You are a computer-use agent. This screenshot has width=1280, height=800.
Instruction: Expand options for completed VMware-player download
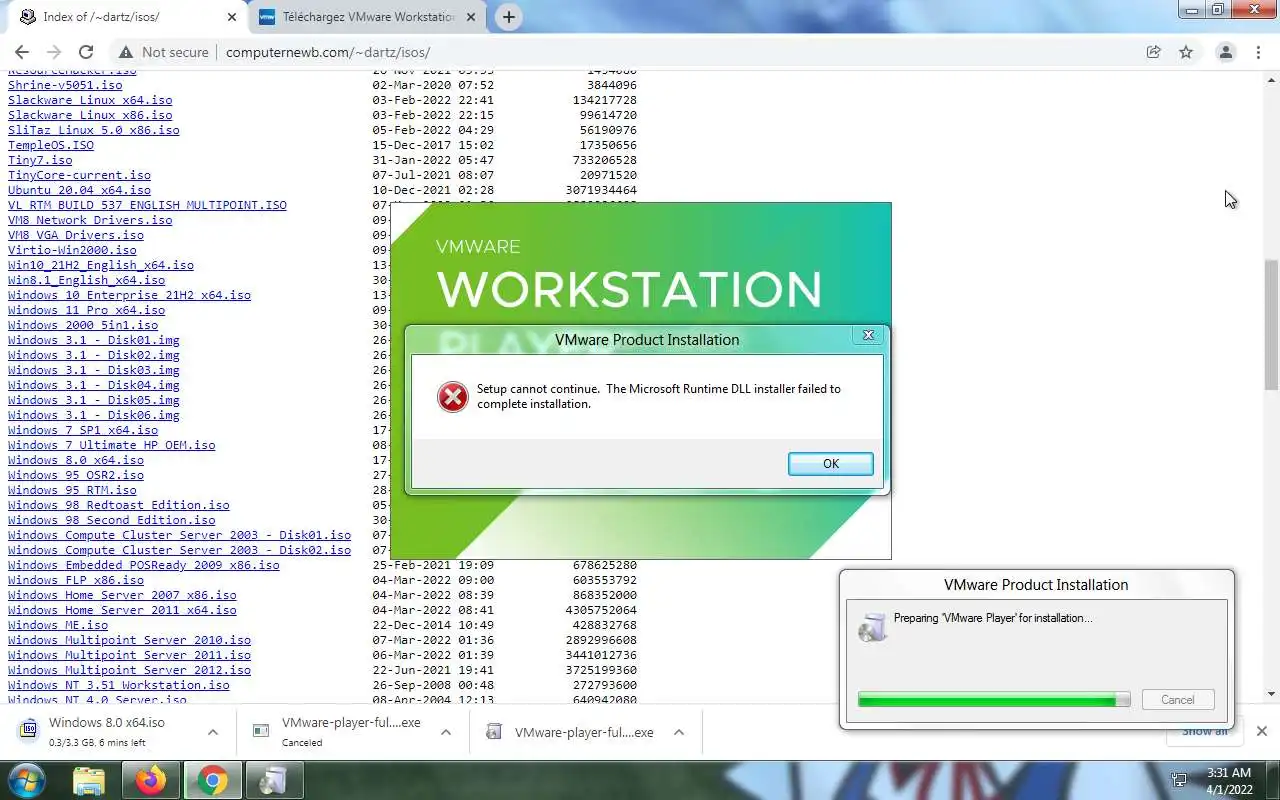click(679, 732)
